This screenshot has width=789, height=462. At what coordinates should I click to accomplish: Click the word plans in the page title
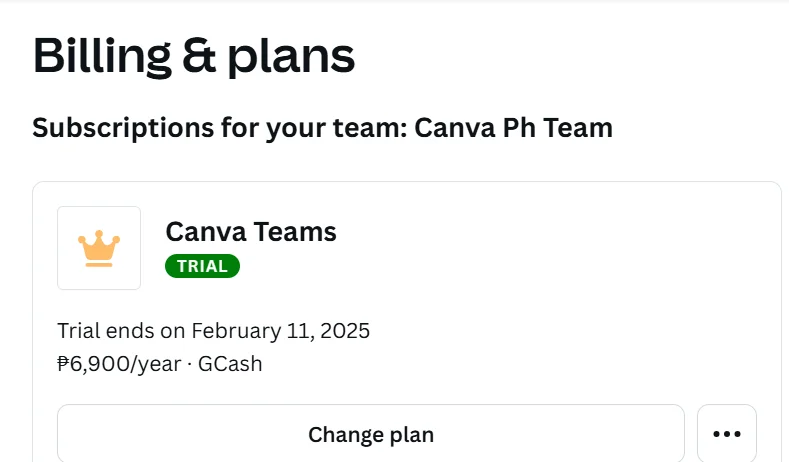(x=291, y=57)
